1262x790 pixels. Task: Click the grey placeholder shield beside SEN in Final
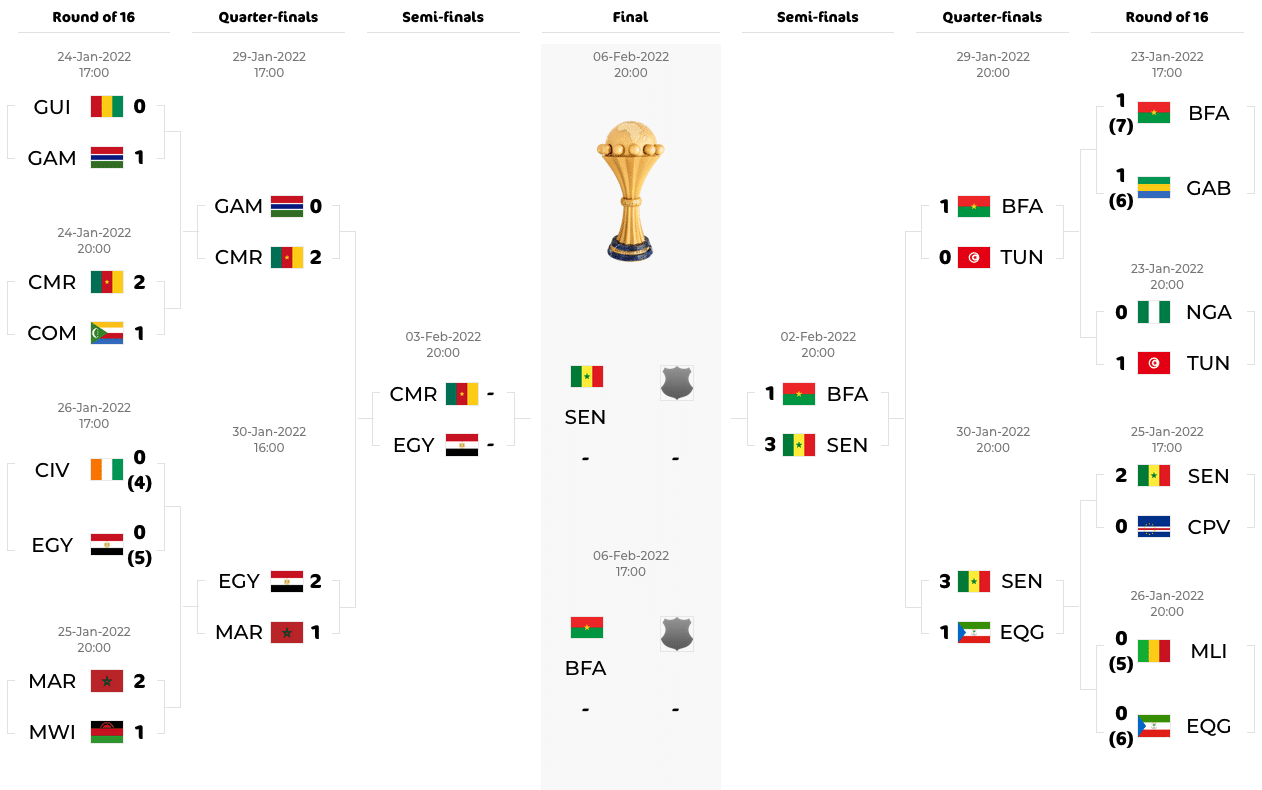coord(677,382)
